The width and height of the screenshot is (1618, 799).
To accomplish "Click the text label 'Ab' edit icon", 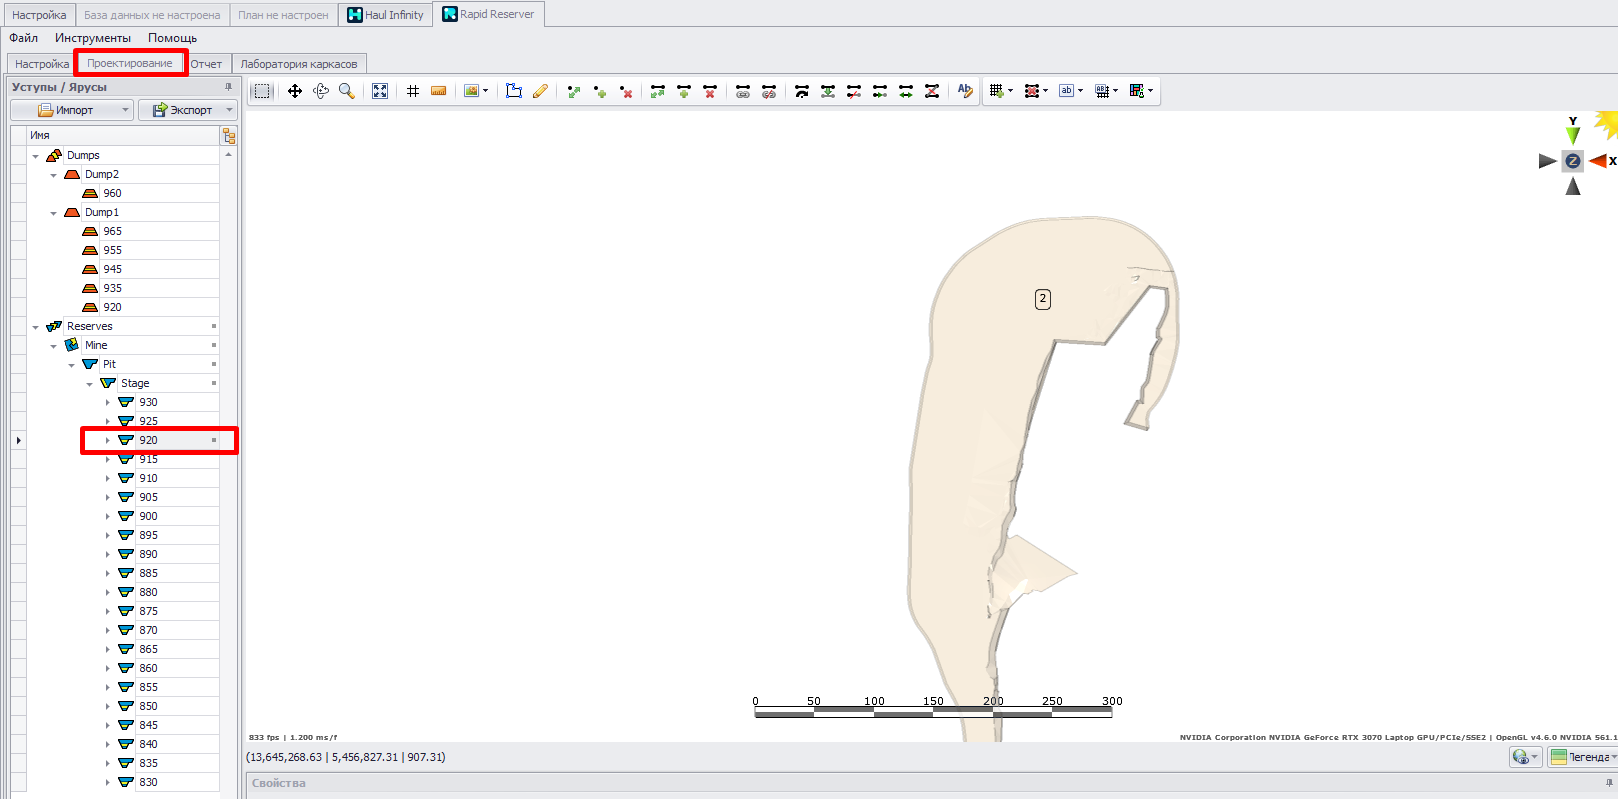I will [x=964, y=91].
